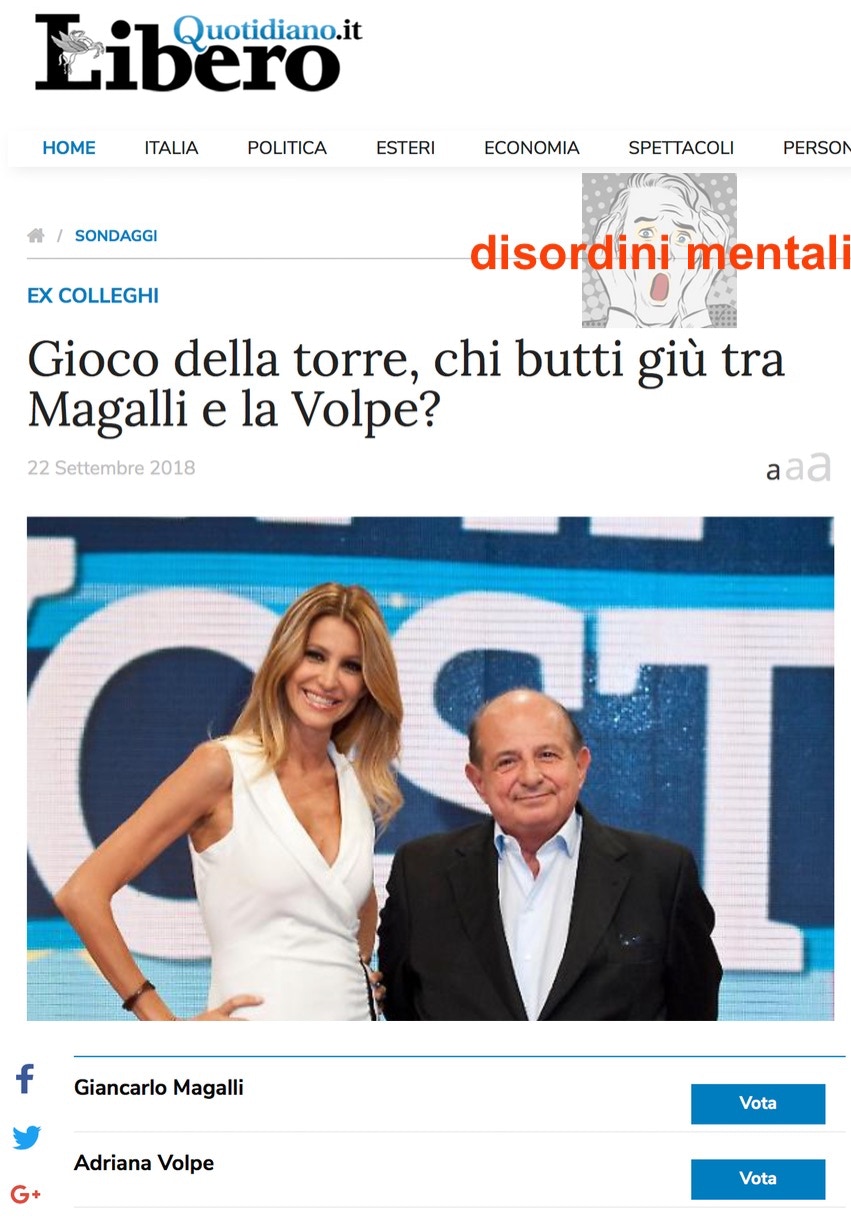Vote for Adriana Volpe
851x1232 pixels.
[x=758, y=1179]
